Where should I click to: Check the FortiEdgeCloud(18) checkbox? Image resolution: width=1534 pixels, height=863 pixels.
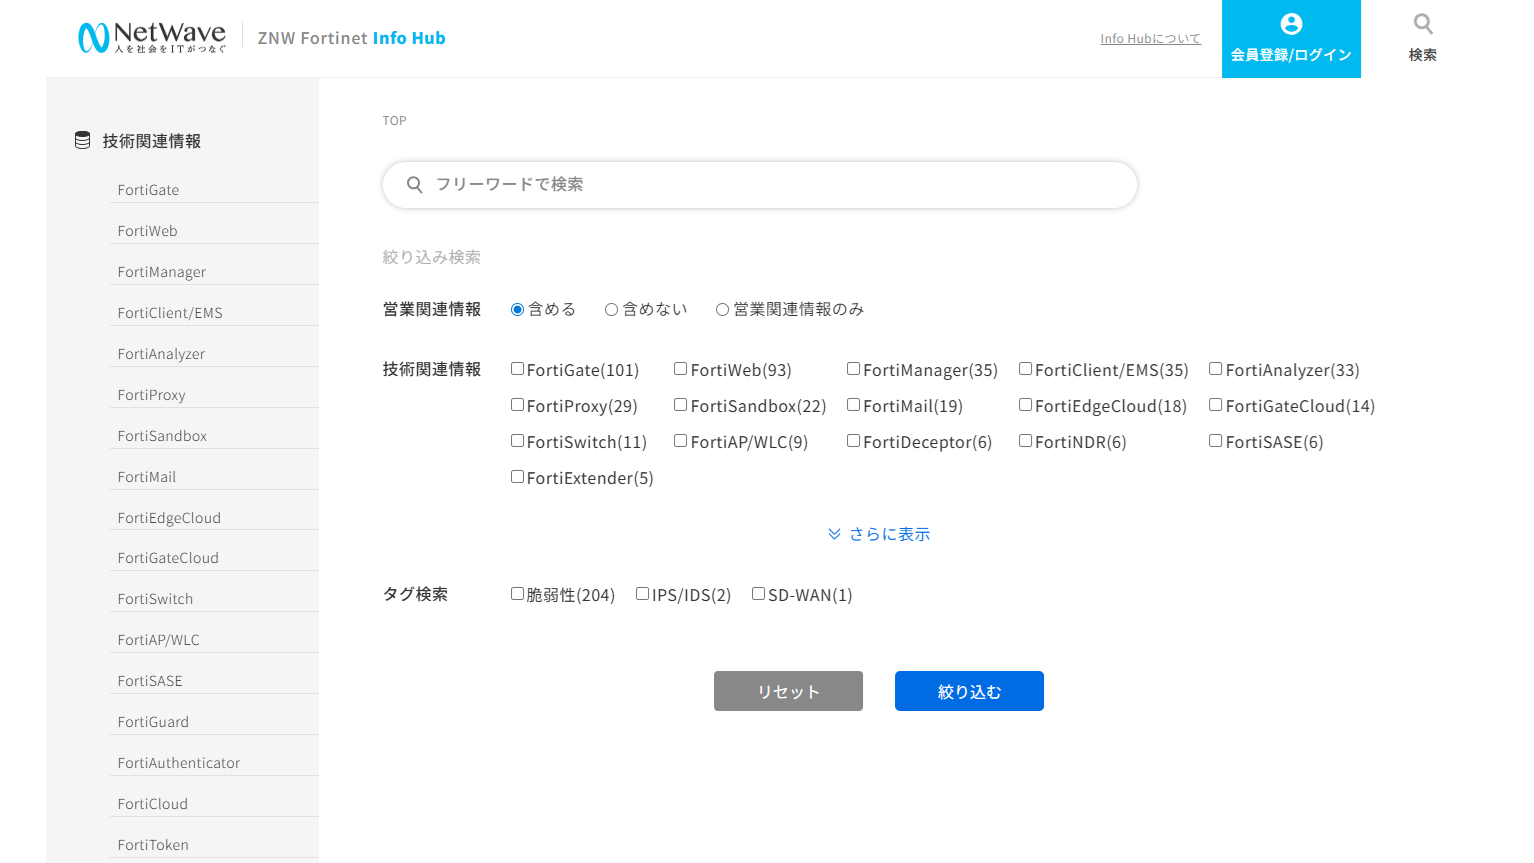click(x=1025, y=405)
